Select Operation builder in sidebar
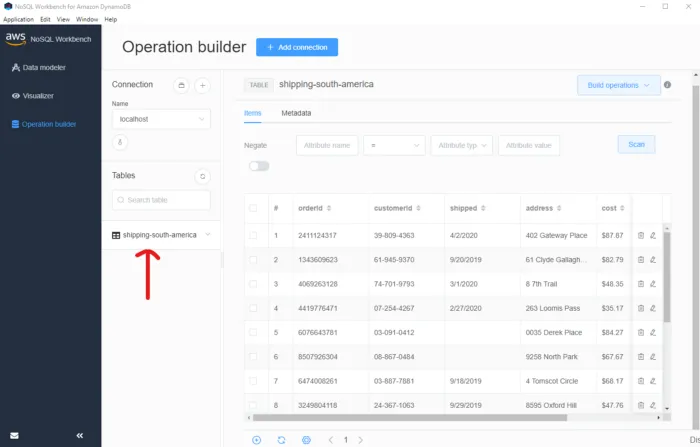Viewport: 700px width, 447px height. coord(44,124)
